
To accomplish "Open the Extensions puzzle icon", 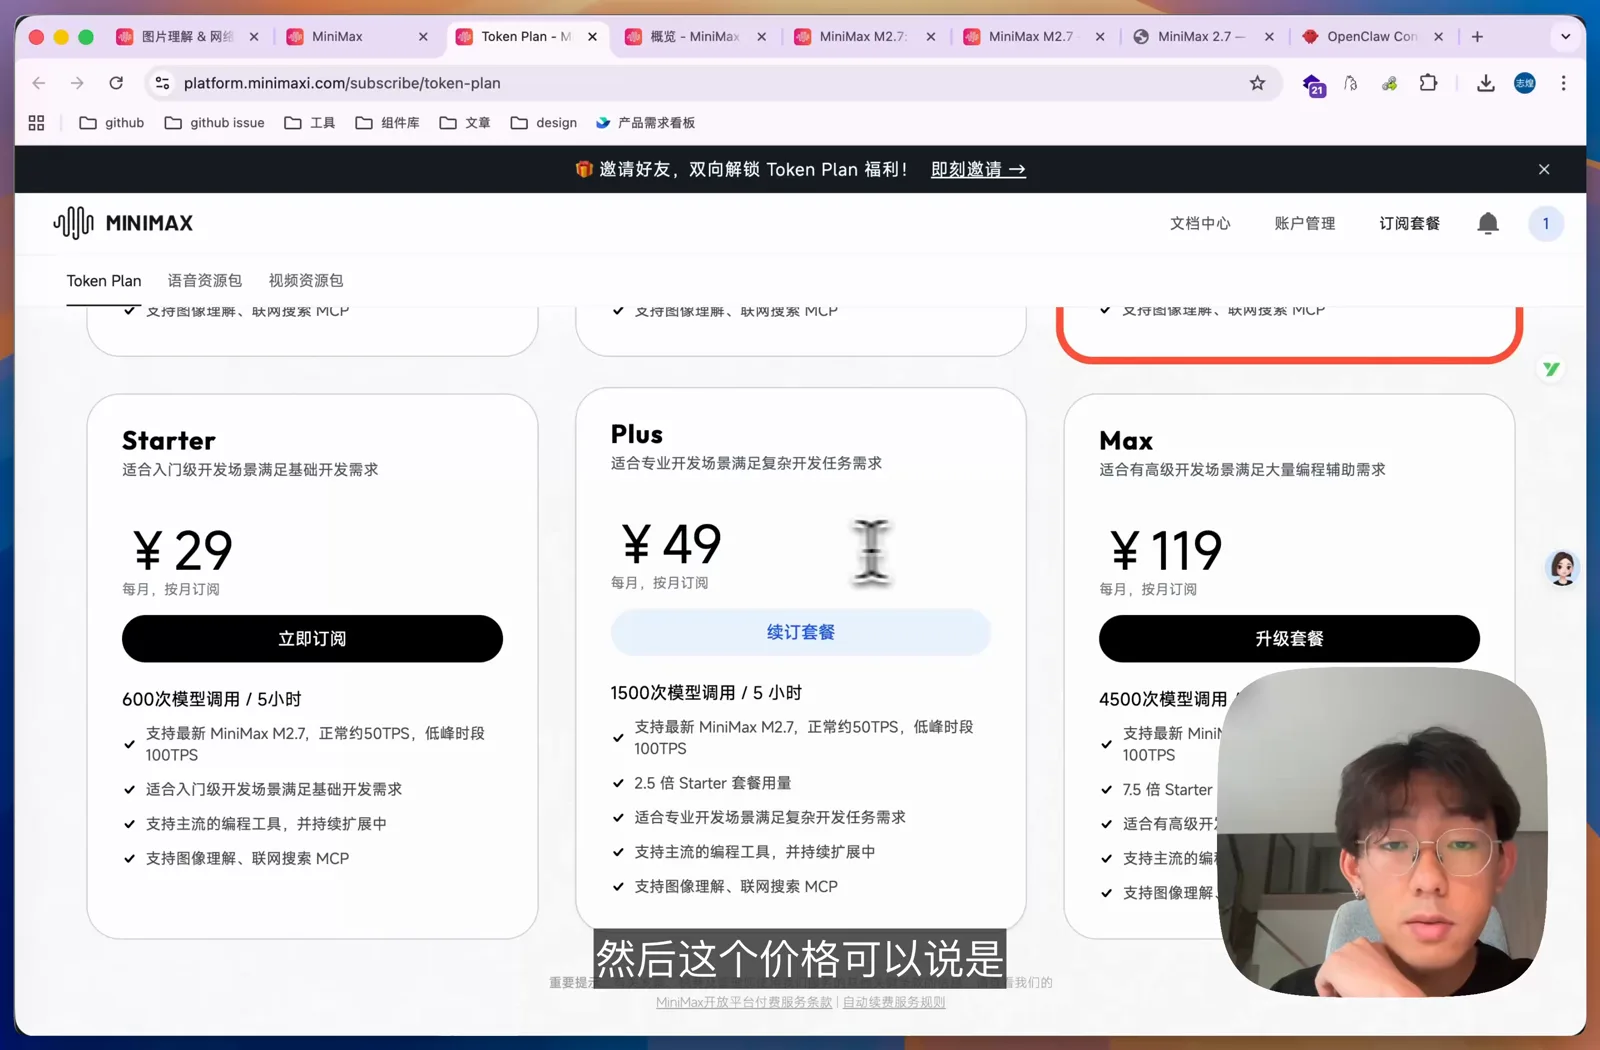I will tap(1428, 83).
